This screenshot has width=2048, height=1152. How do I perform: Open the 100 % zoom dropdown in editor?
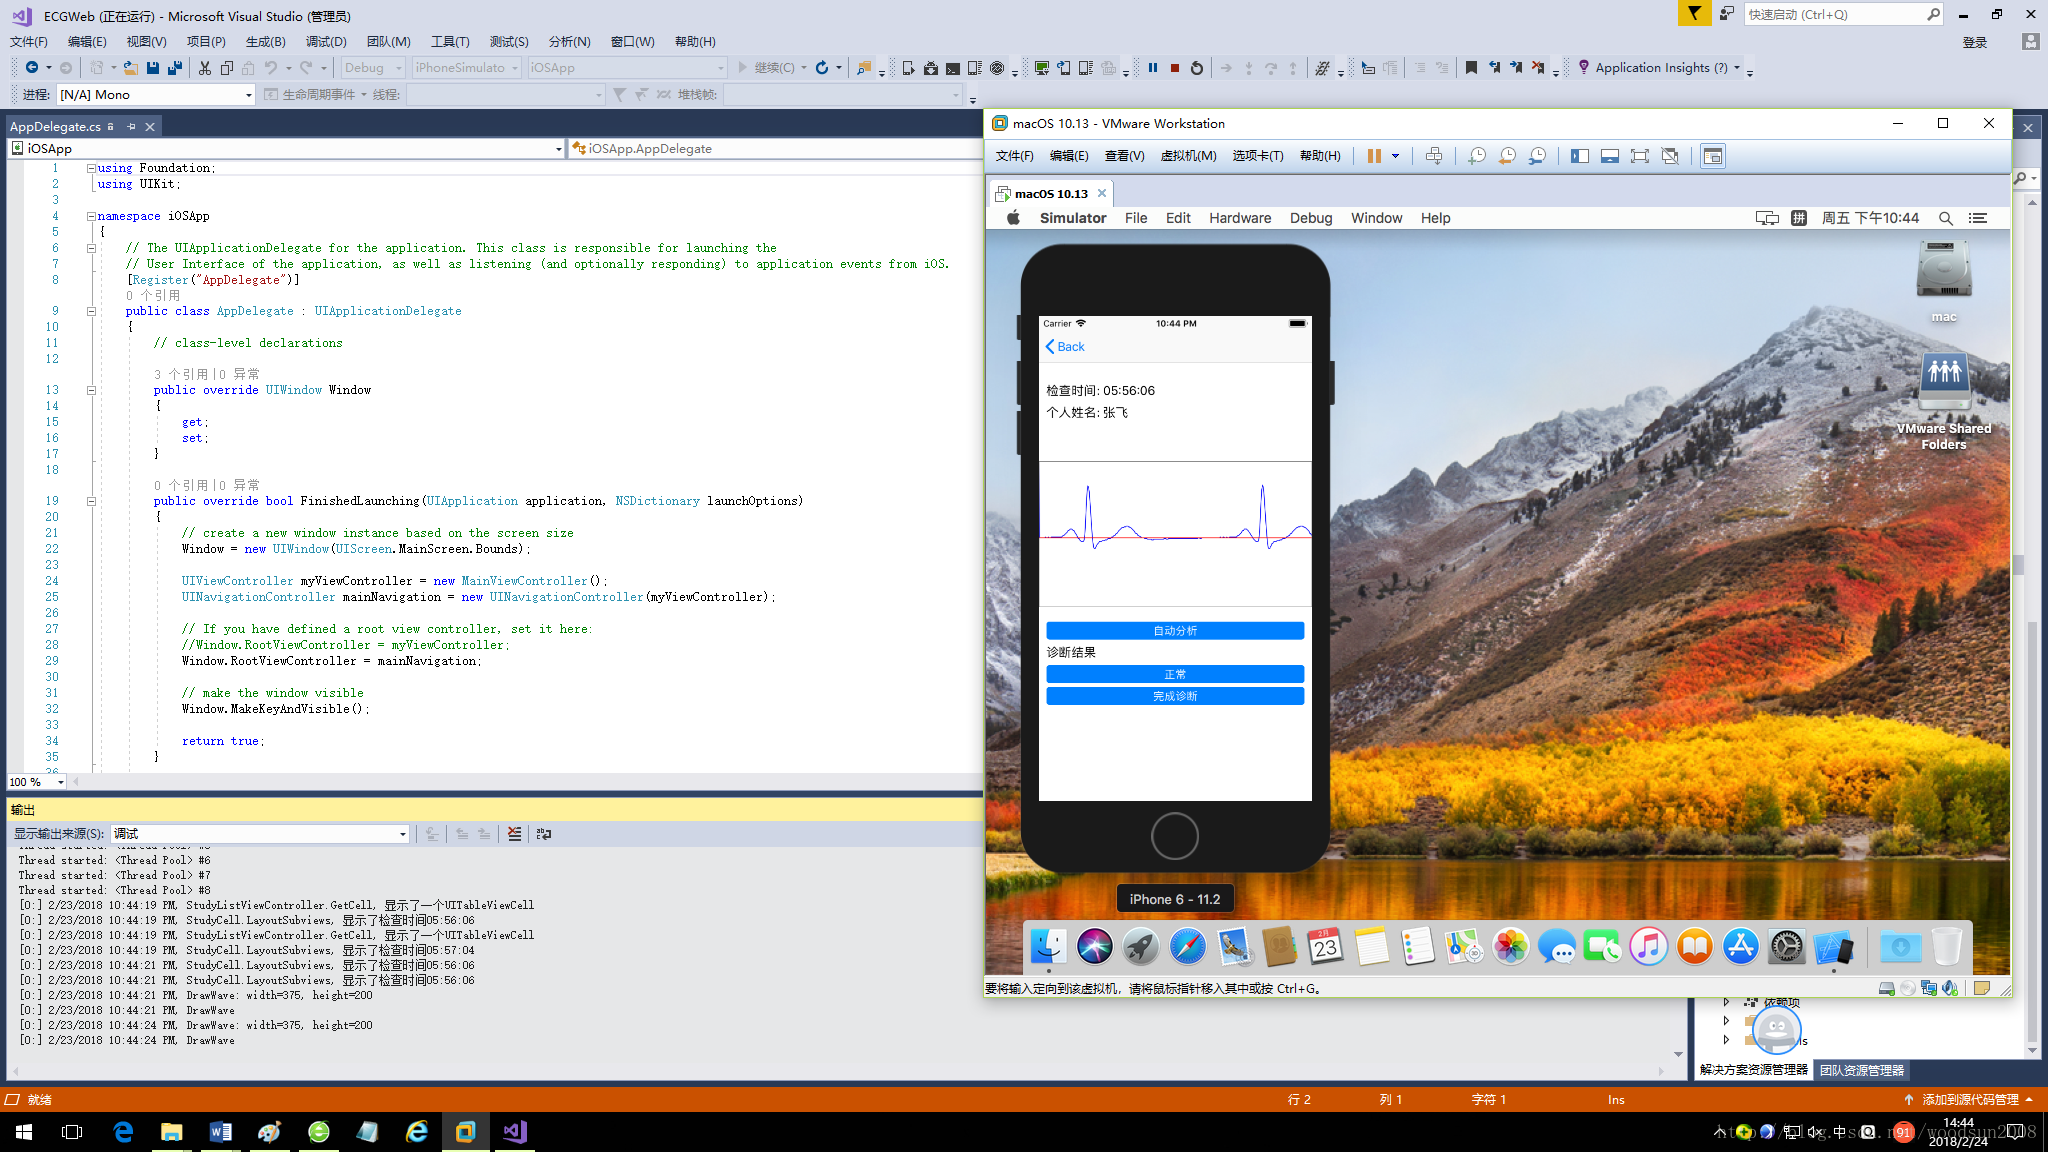click(x=36, y=782)
